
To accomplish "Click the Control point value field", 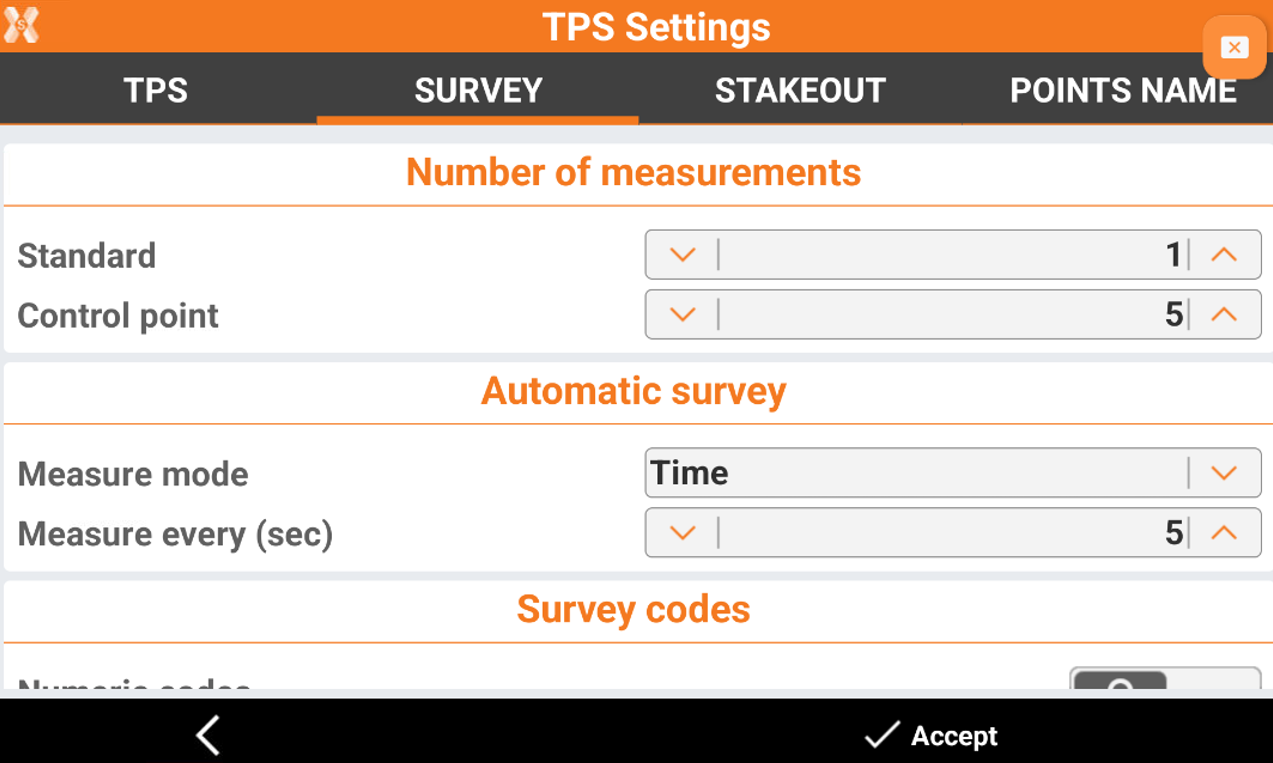I will coord(953,315).
